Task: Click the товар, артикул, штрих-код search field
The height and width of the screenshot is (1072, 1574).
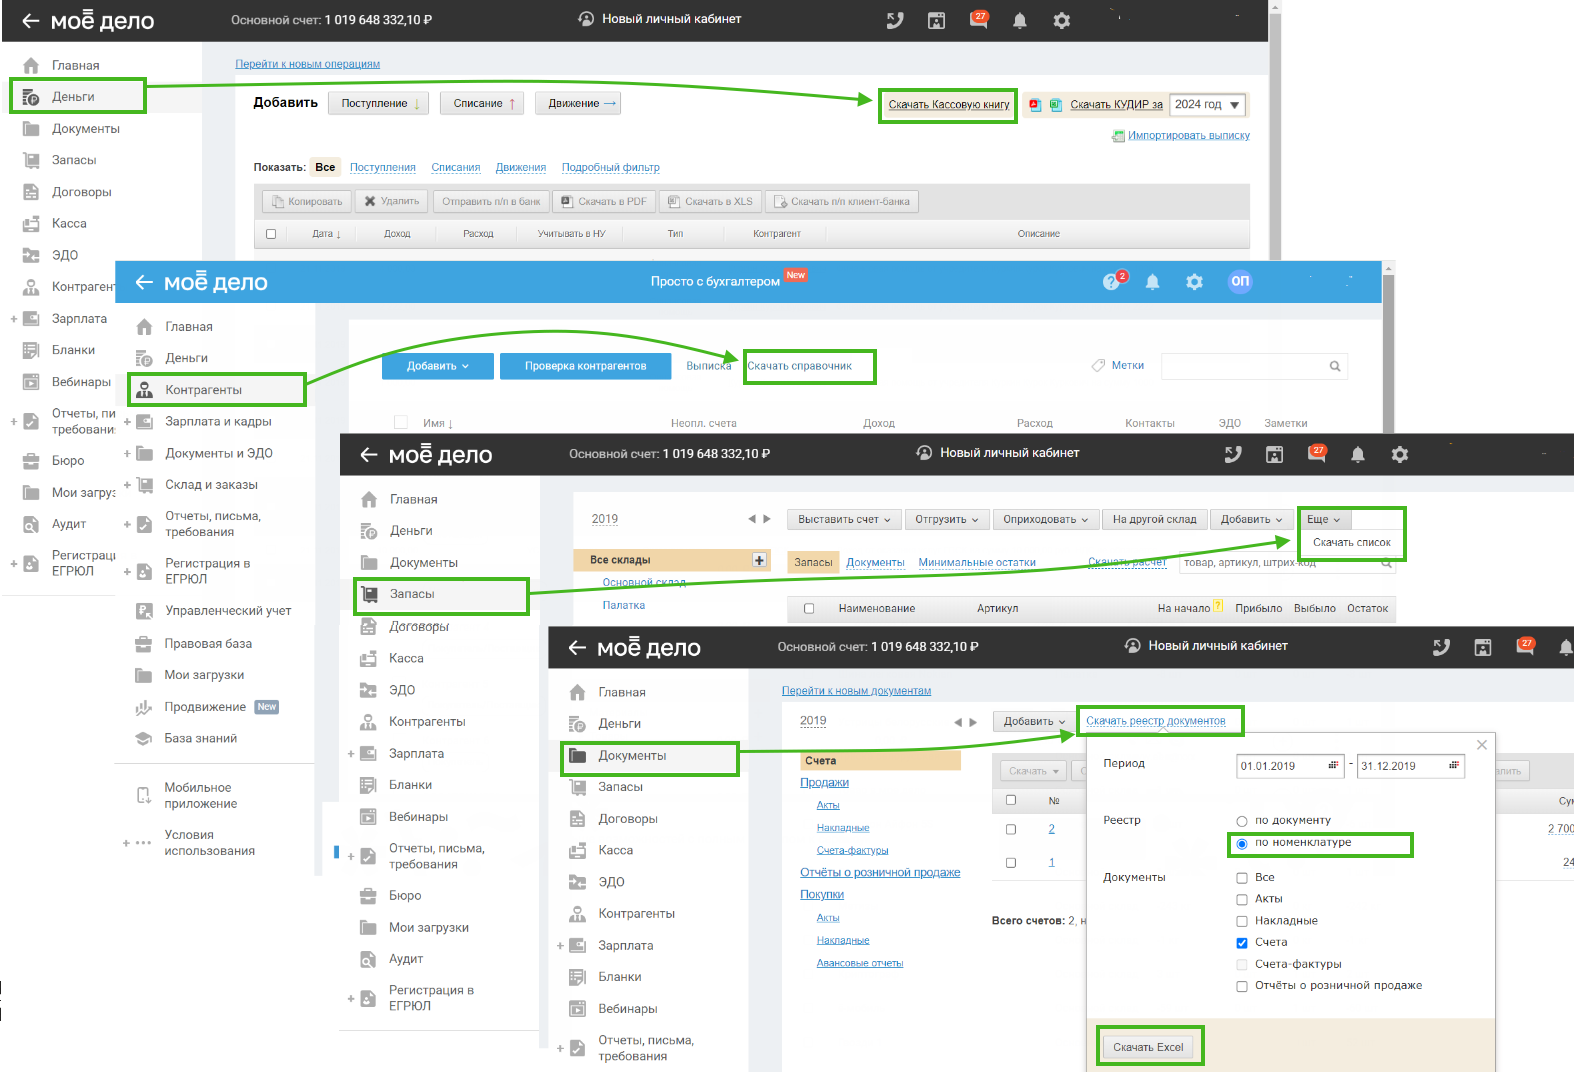Action: coord(1287,563)
